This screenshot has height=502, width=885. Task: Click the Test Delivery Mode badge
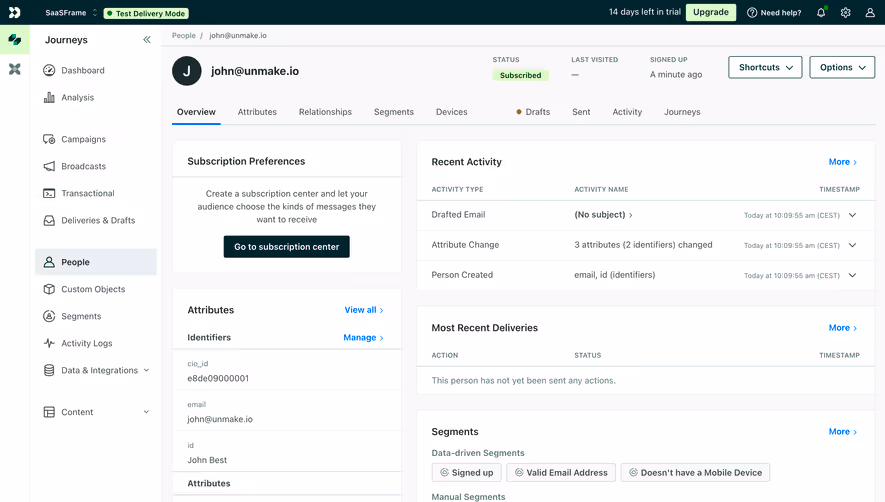click(x=146, y=13)
